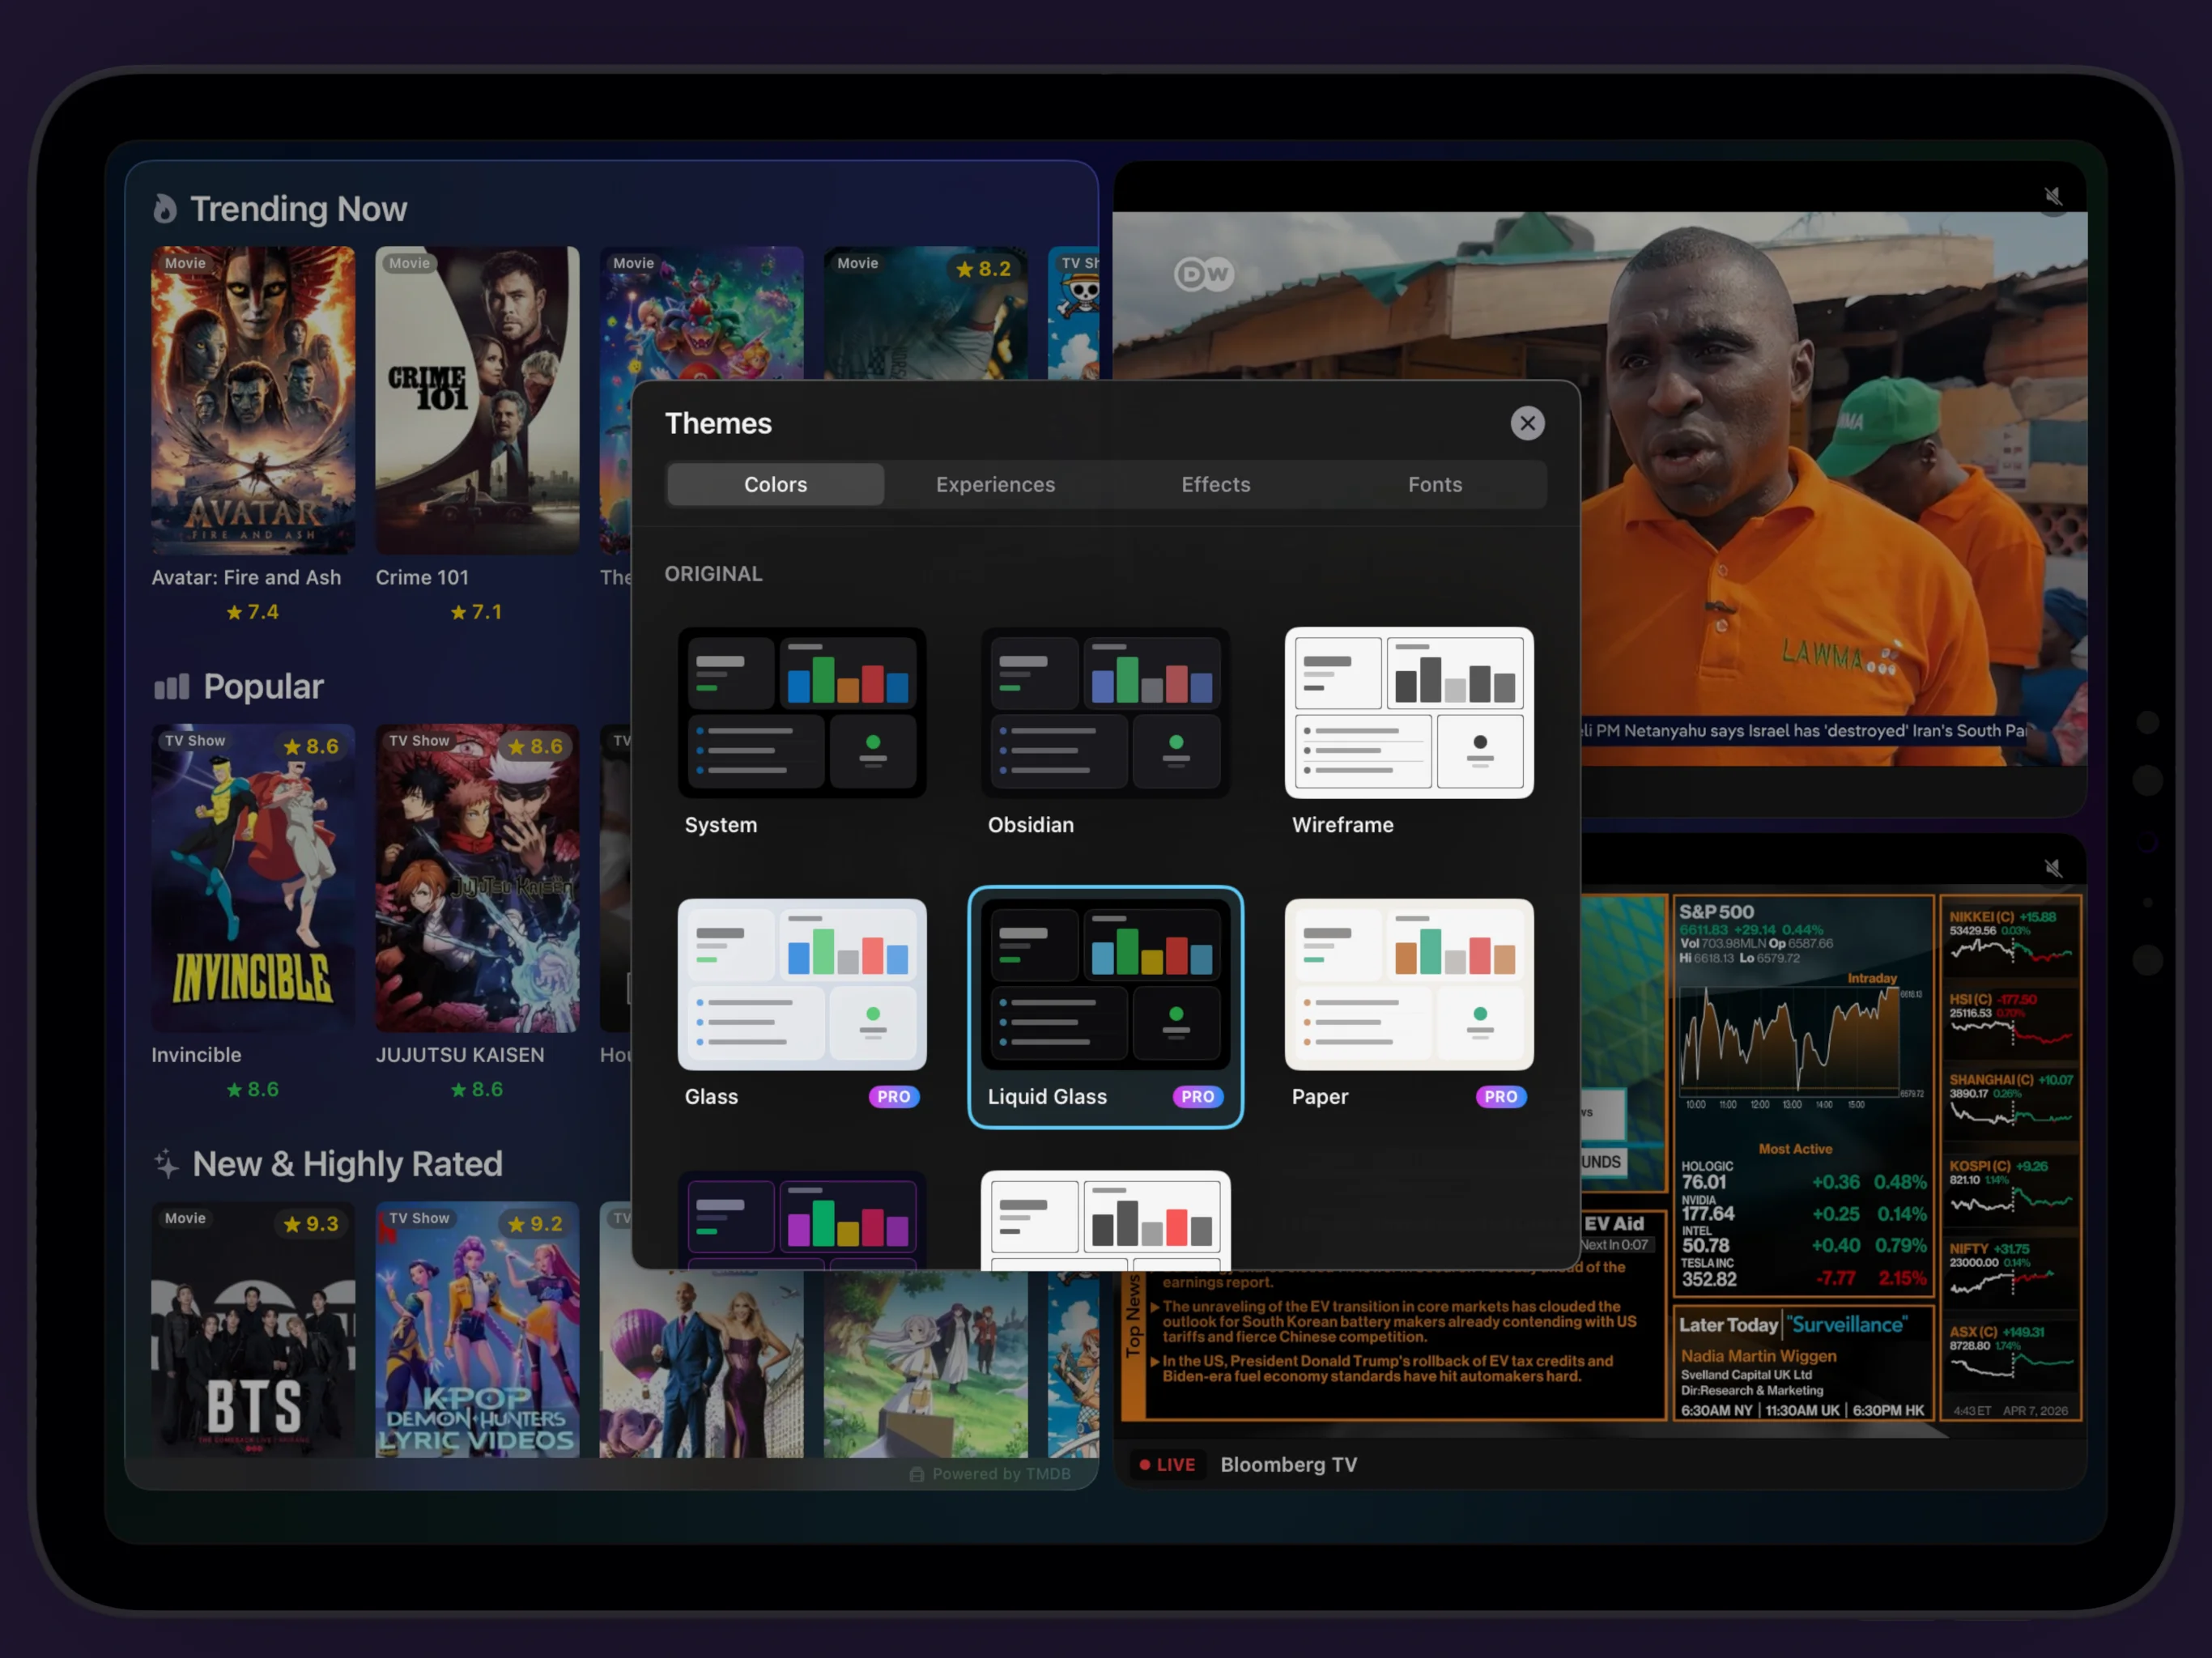
Task: Click the balloon movie poster in New & Highly Rated
Action: (701, 1363)
